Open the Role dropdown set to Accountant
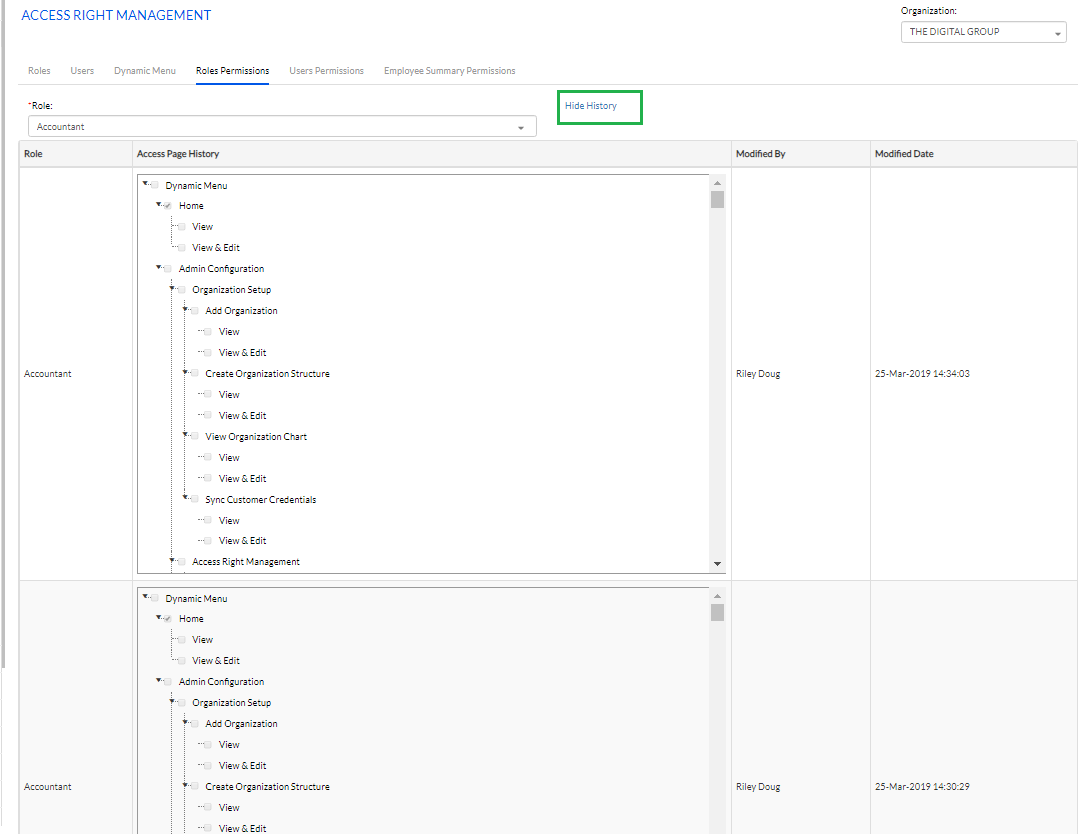 (282, 127)
